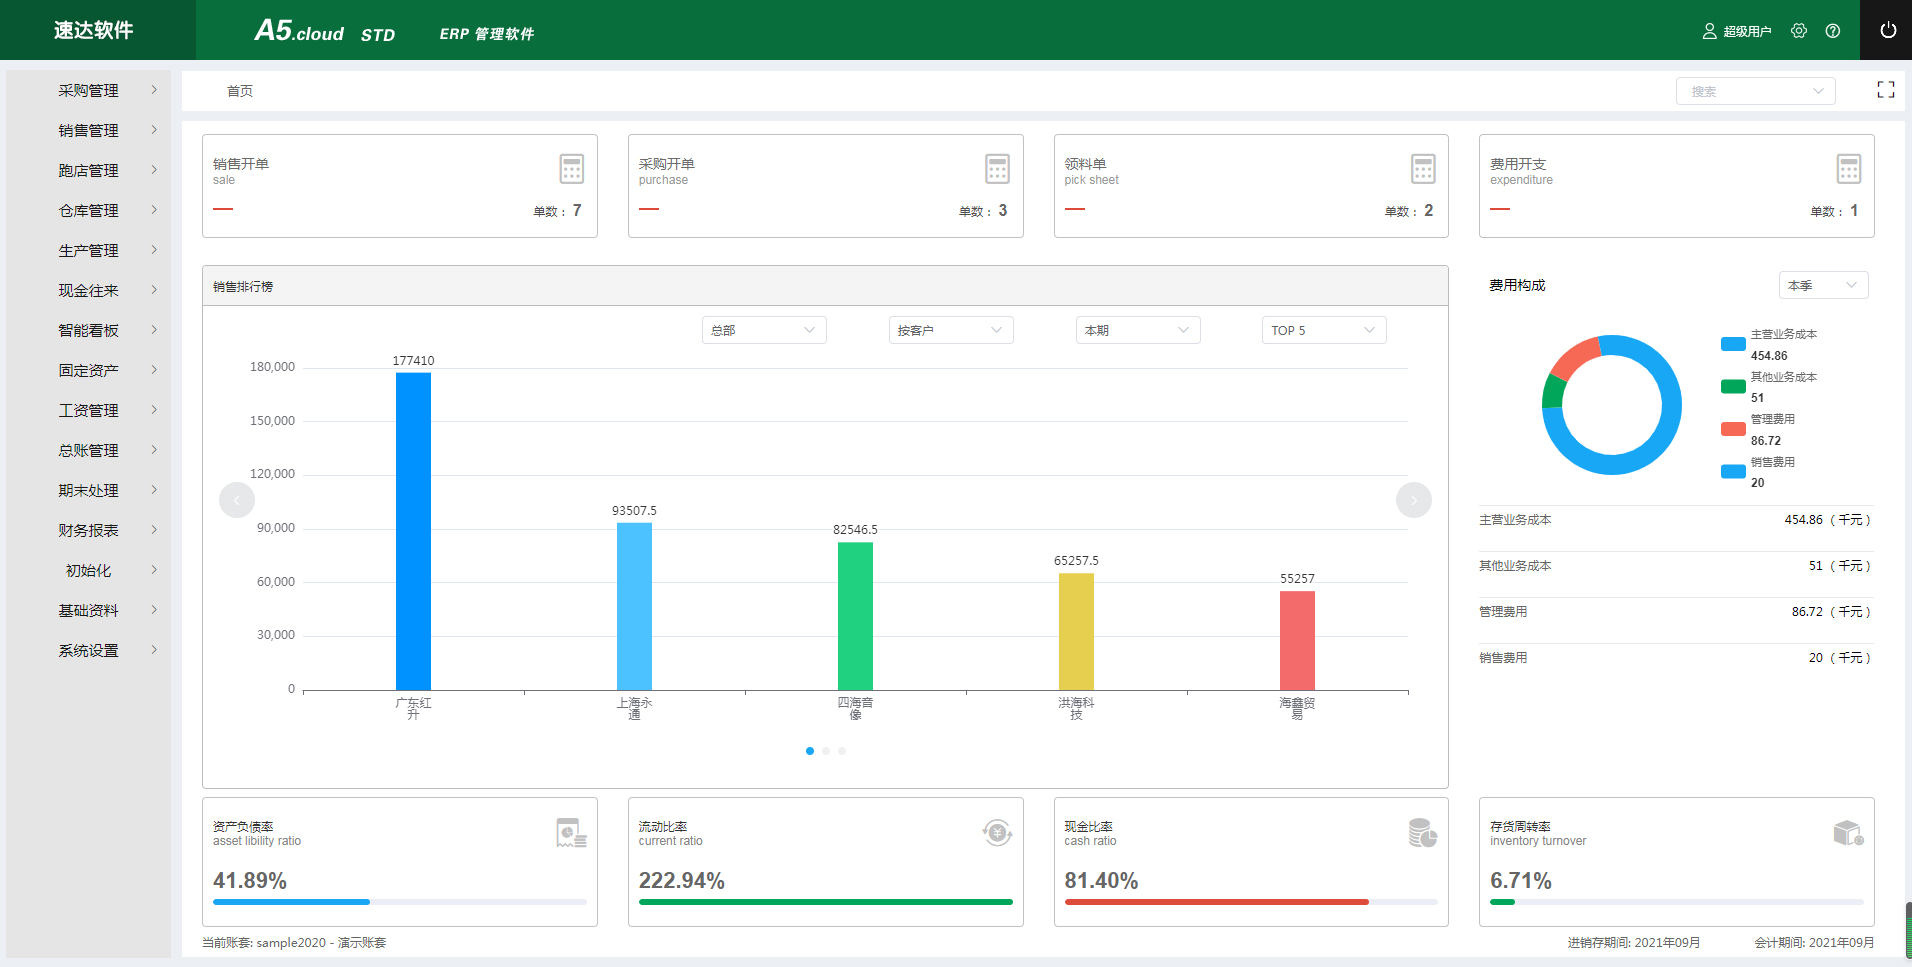Click calculator icon on 采购开单 card
Viewport: 1912px width, 967px height.
[x=997, y=169]
